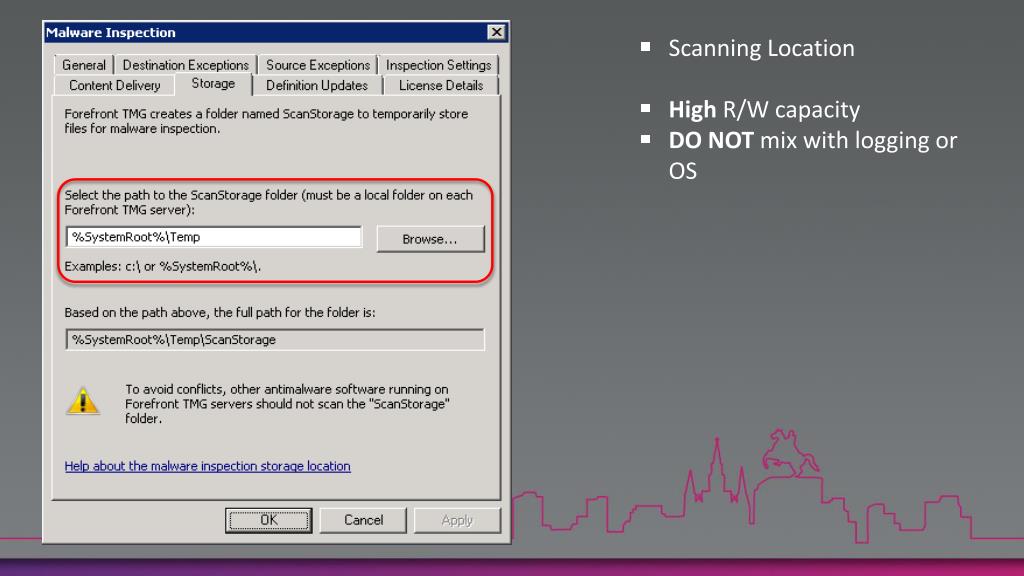Click the Browse... button
Viewport: 1024px width, 576px height.
430,239
